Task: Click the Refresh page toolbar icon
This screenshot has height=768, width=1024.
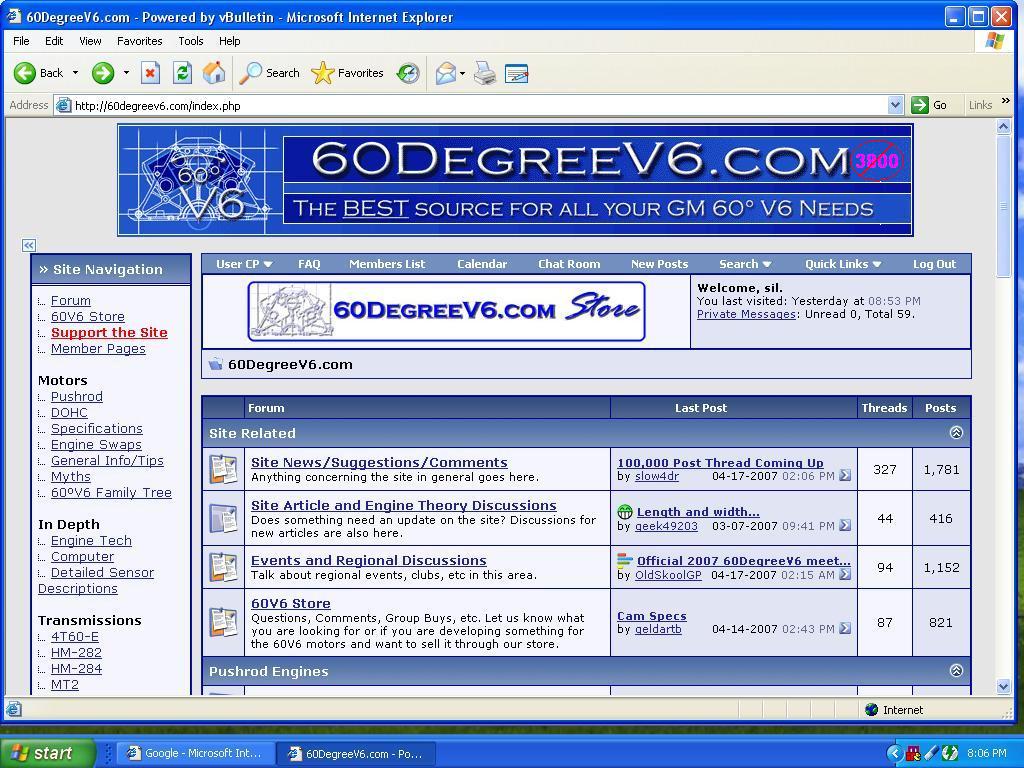Action: click(x=182, y=73)
